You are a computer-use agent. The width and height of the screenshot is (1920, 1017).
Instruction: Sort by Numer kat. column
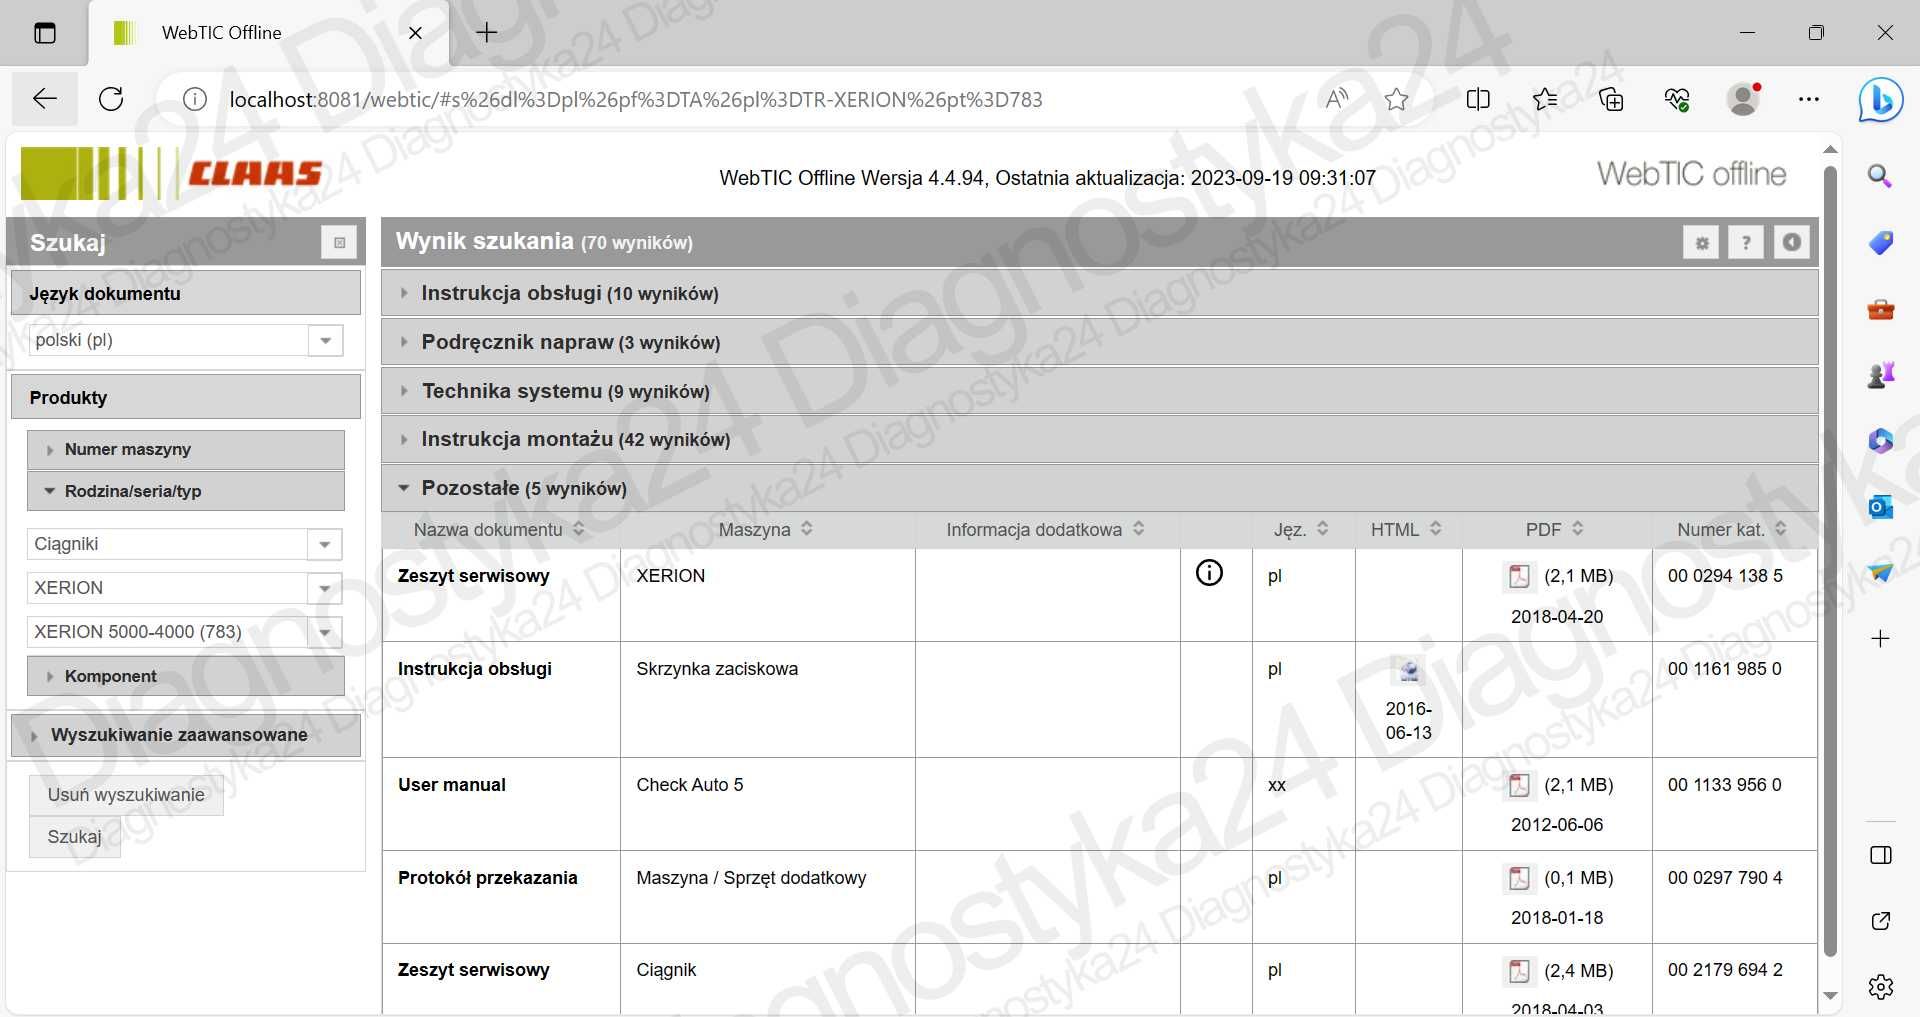tap(1734, 530)
